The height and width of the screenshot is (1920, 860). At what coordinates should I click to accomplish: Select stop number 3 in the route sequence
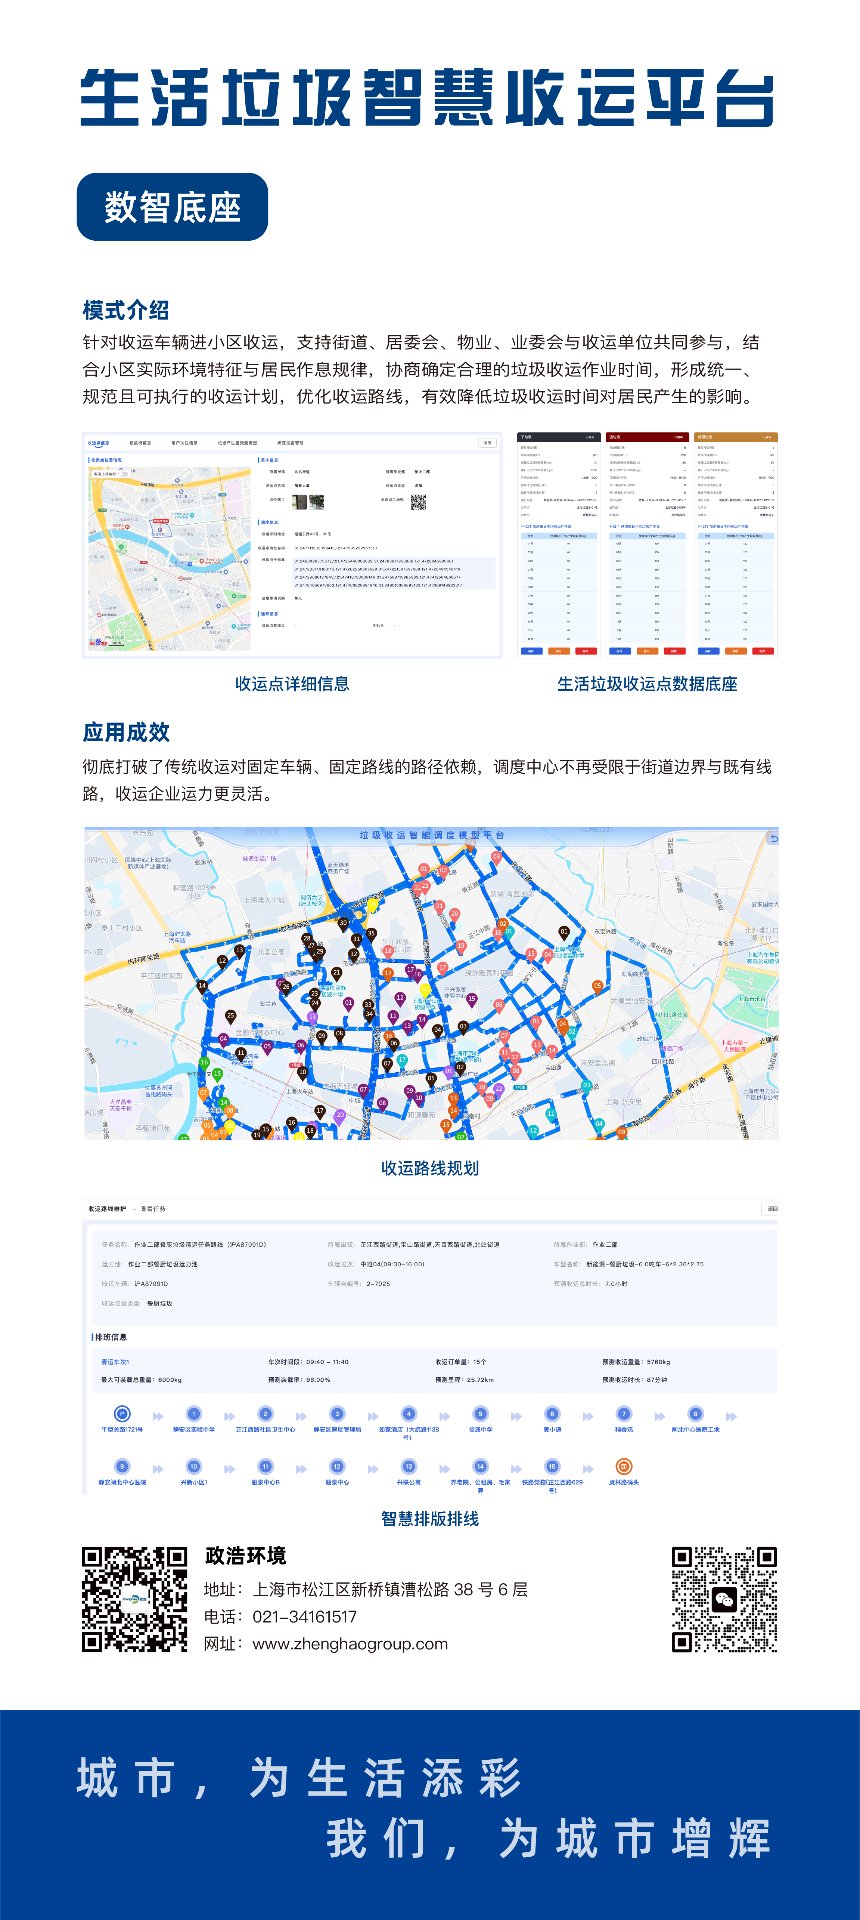point(337,1414)
